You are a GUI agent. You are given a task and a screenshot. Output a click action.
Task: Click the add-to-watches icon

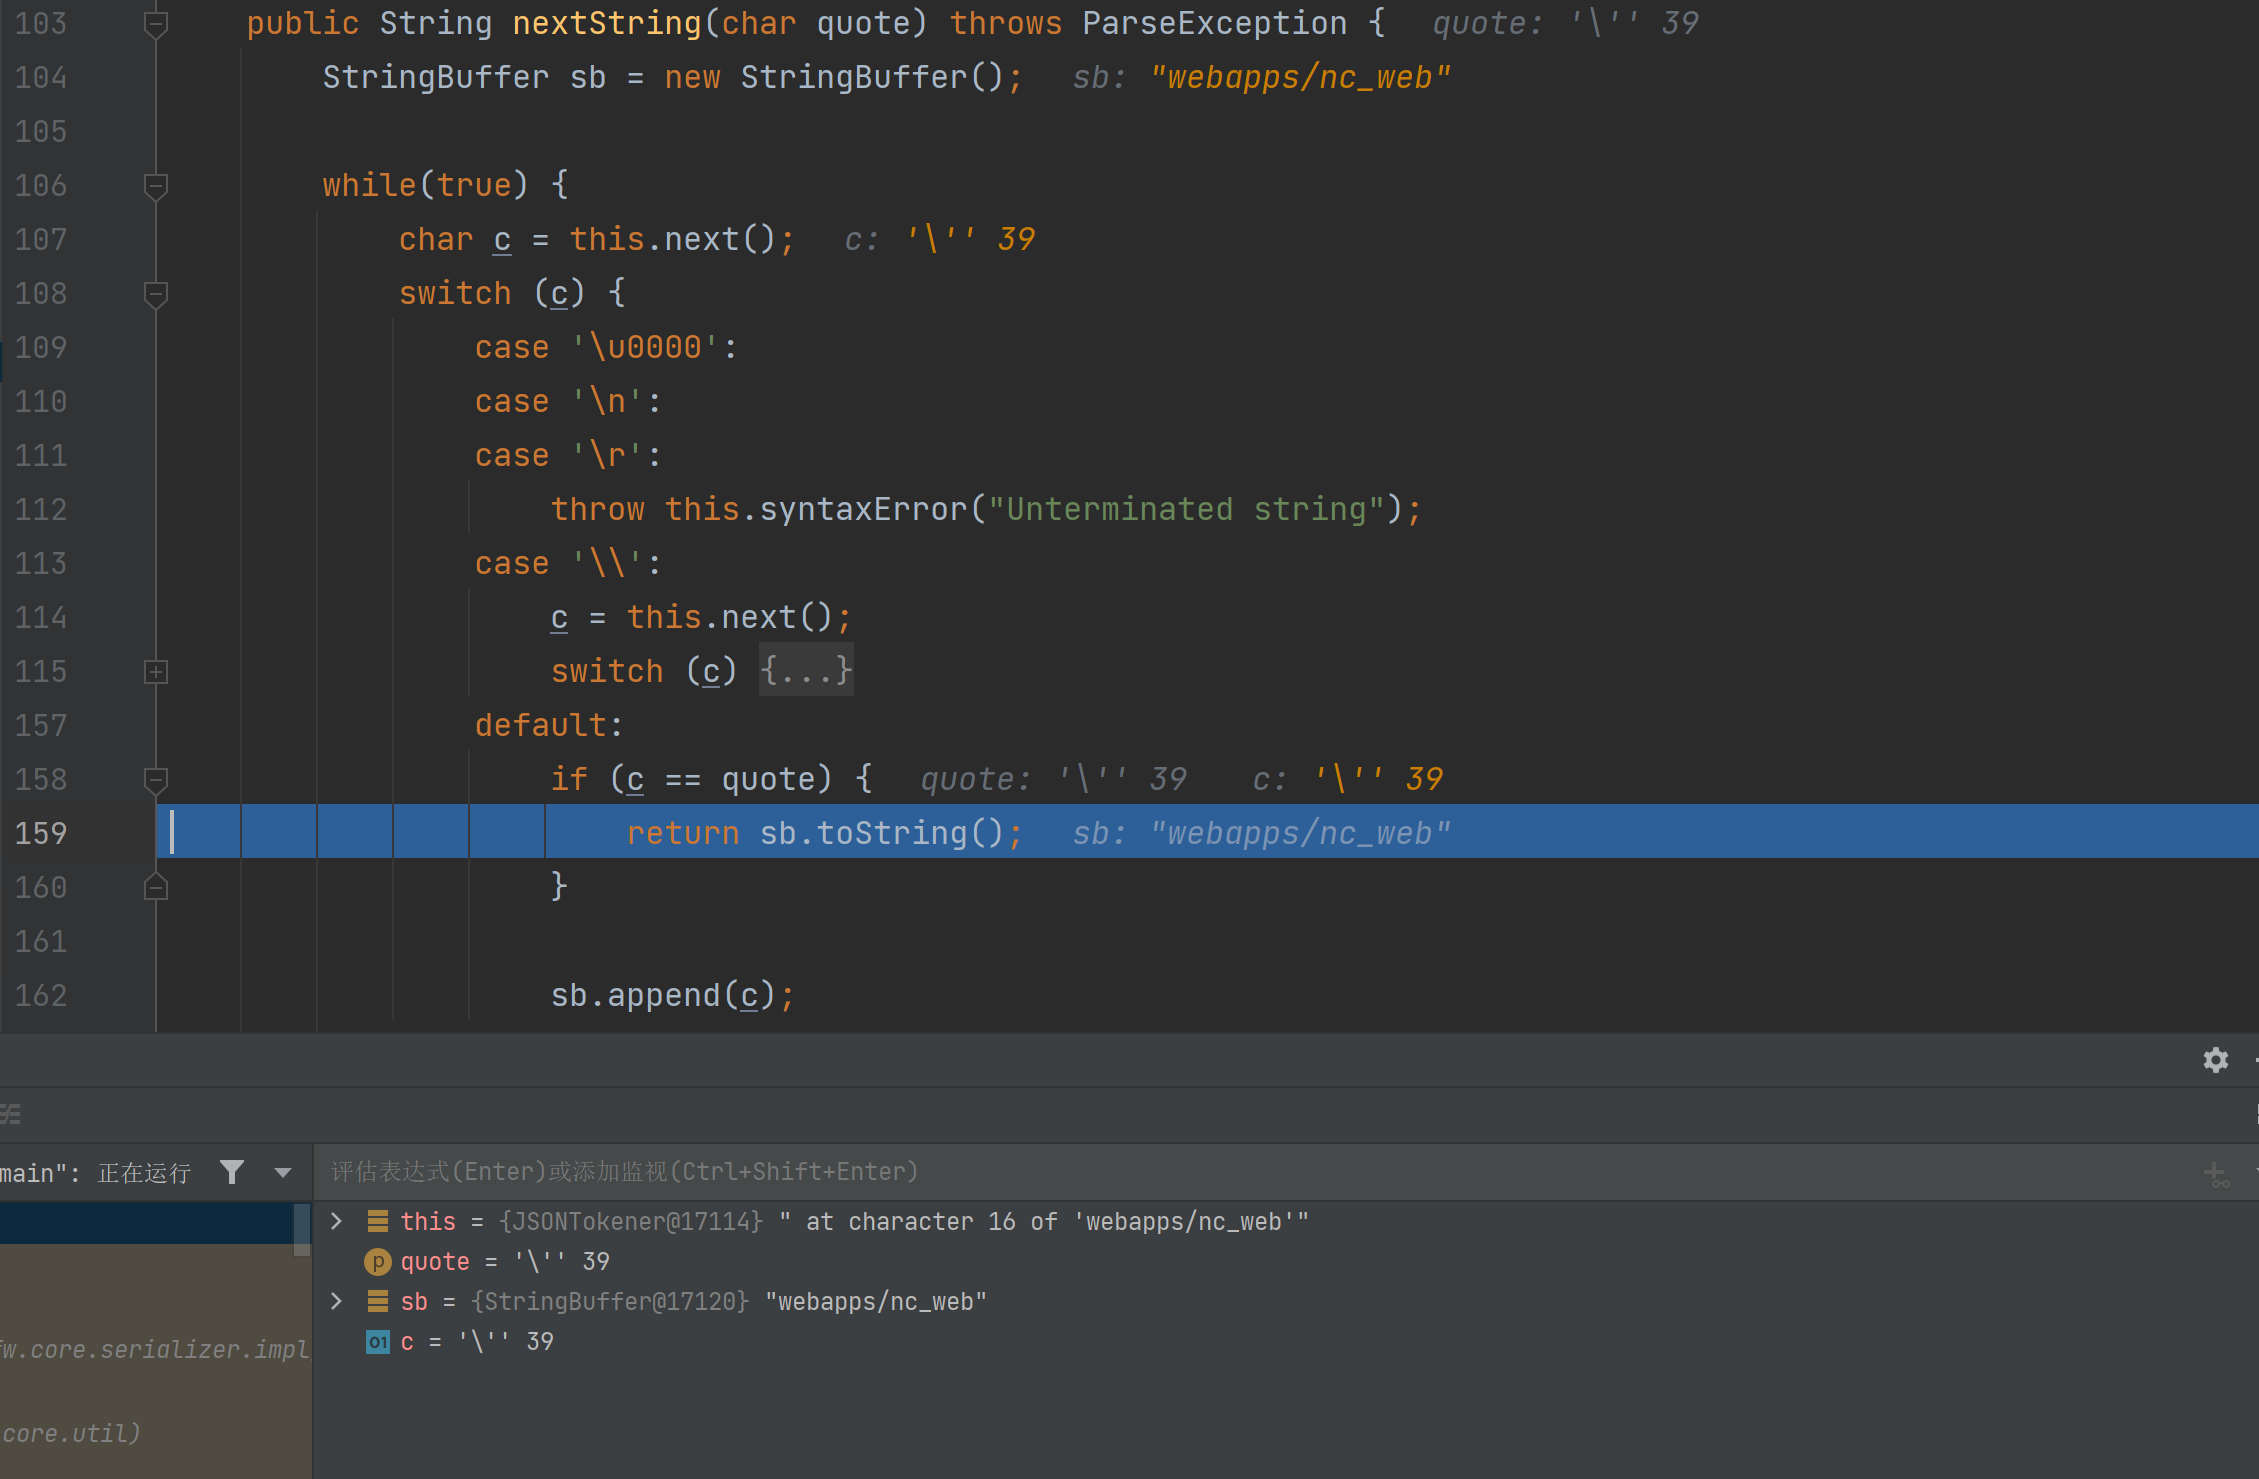tap(2215, 1173)
